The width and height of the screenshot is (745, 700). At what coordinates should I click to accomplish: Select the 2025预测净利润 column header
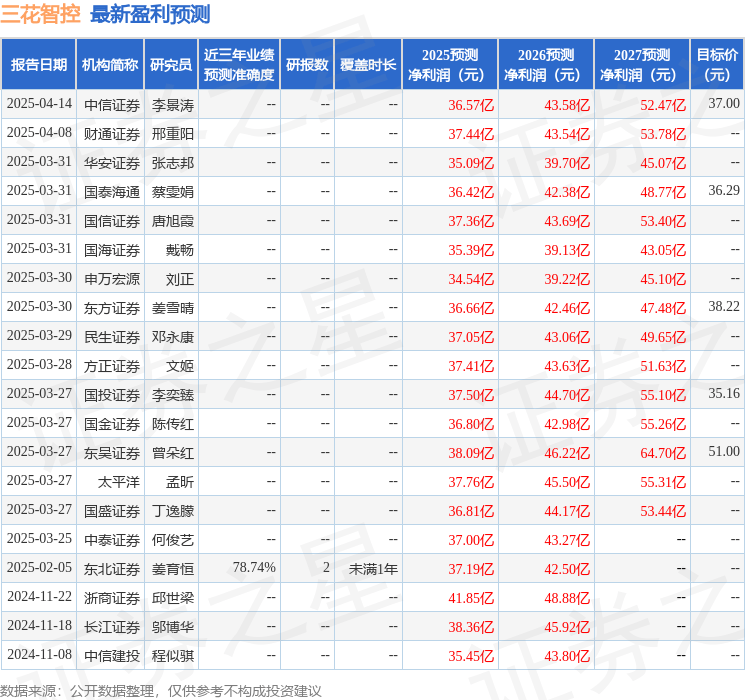[450, 64]
